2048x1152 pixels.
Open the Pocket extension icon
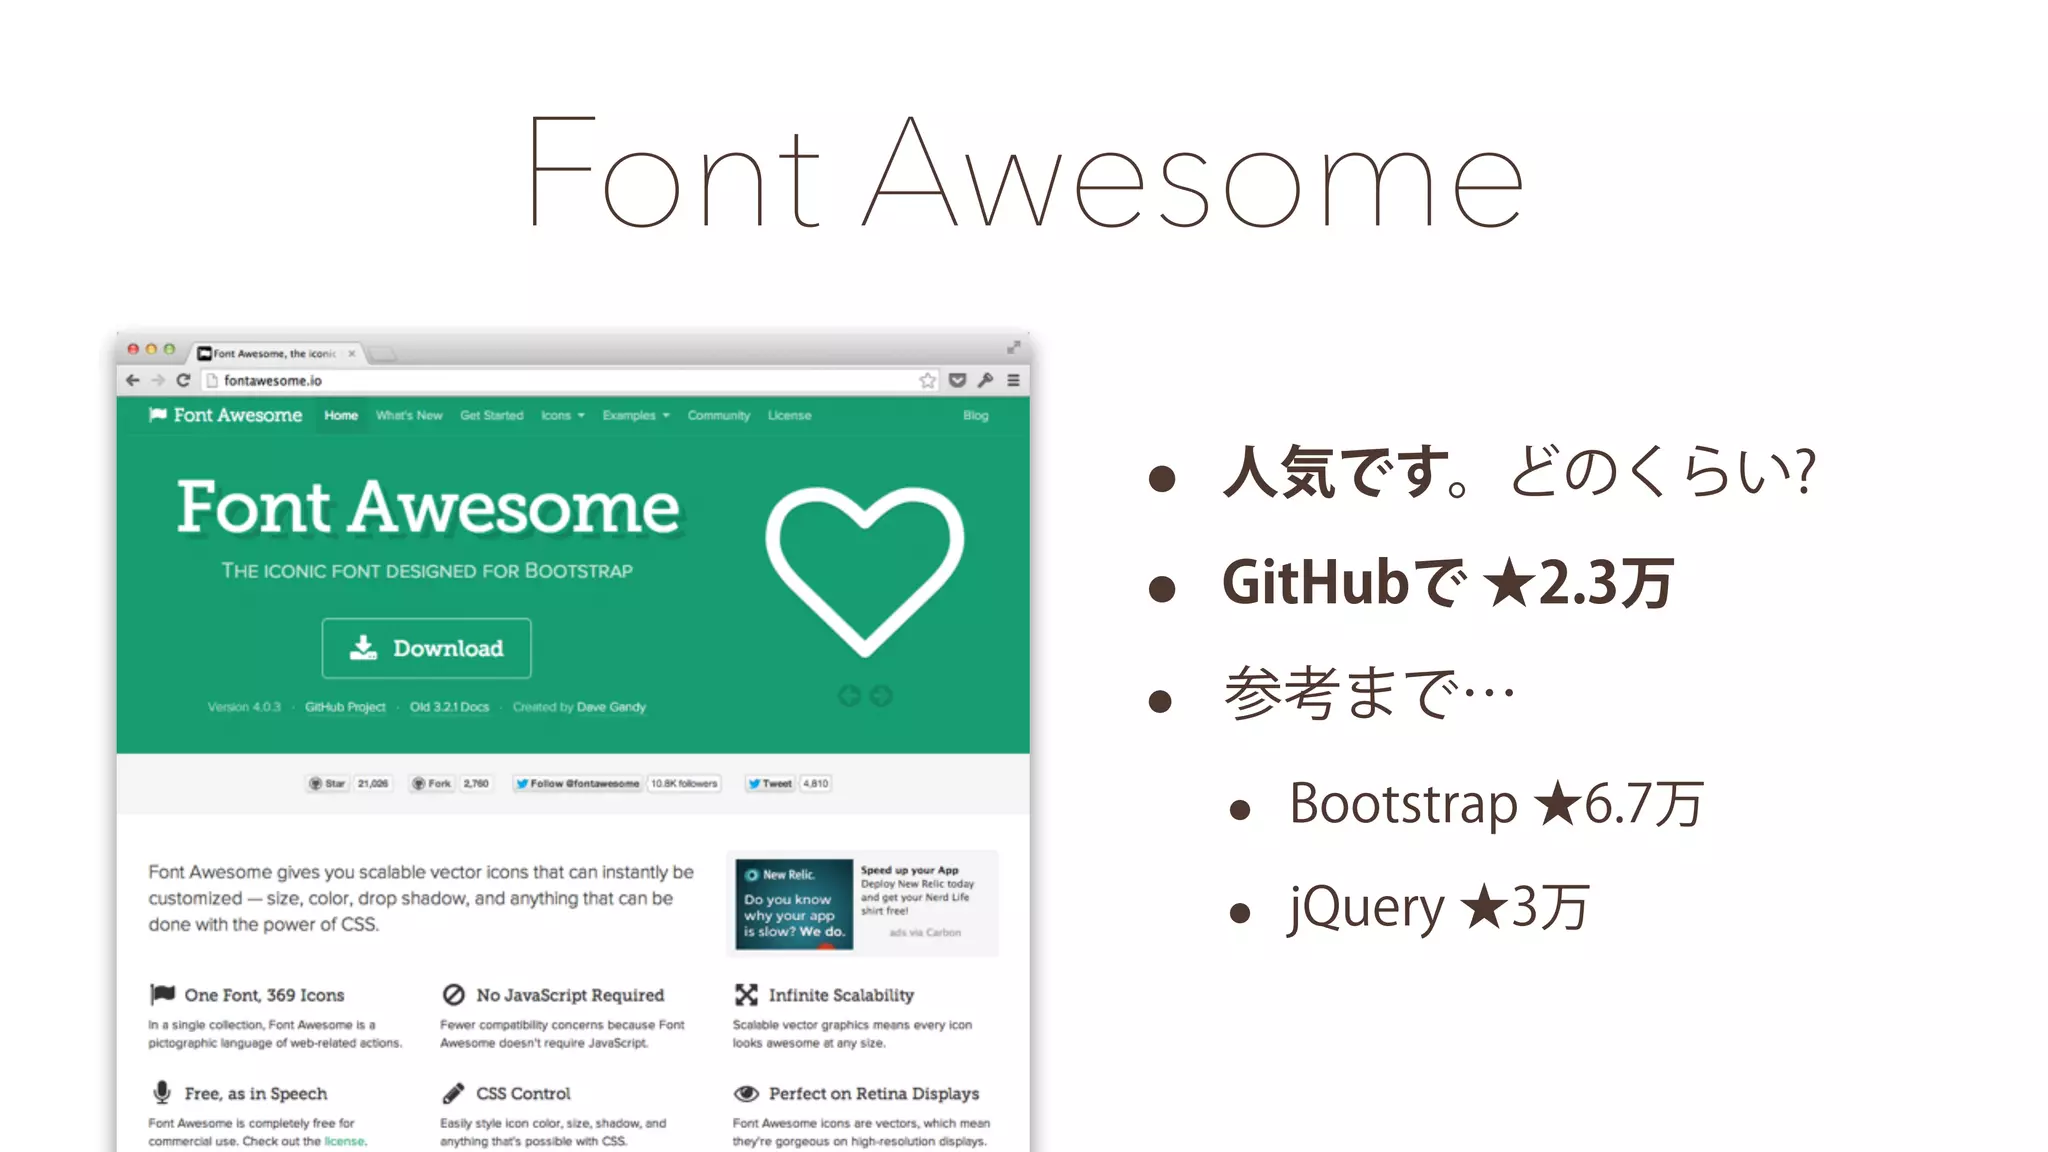pyautogui.click(x=957, y=380)
